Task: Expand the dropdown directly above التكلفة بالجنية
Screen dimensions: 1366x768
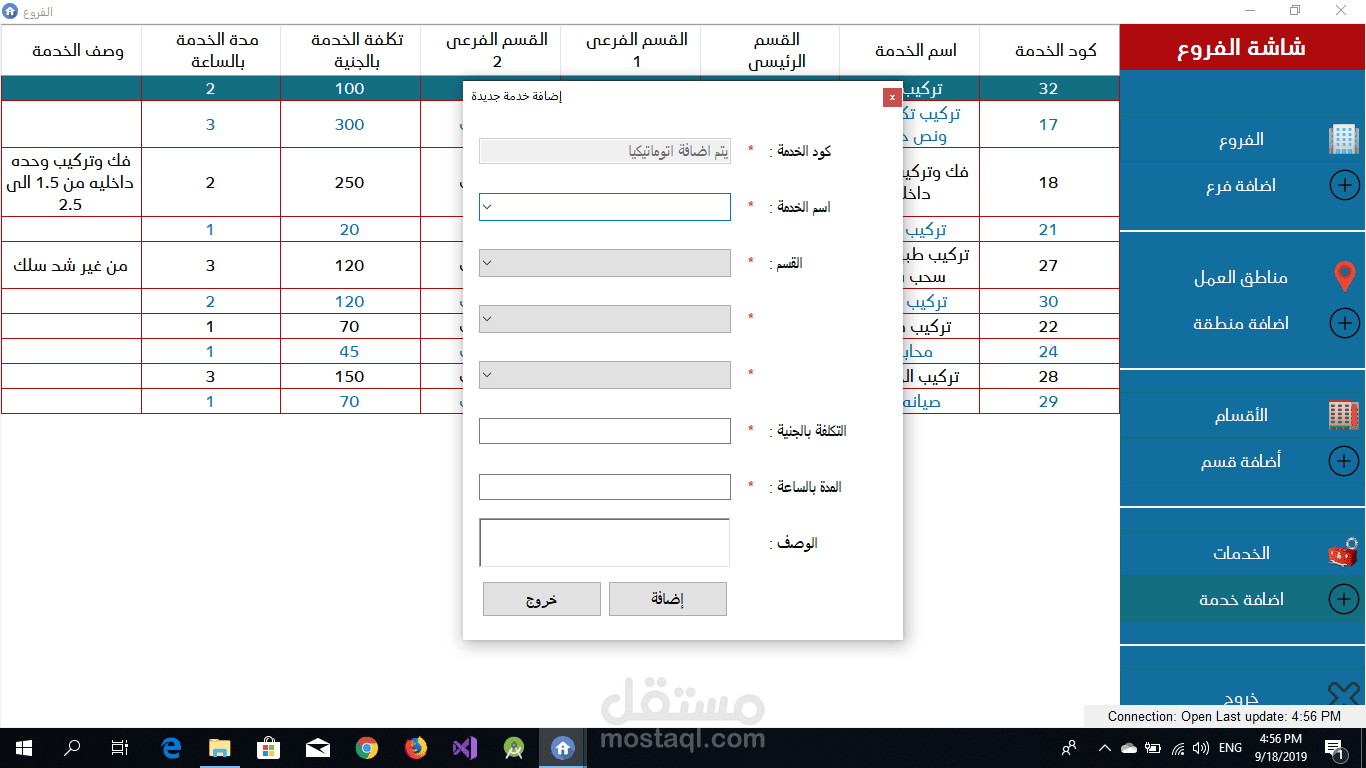Action: (x=487, y=375)
